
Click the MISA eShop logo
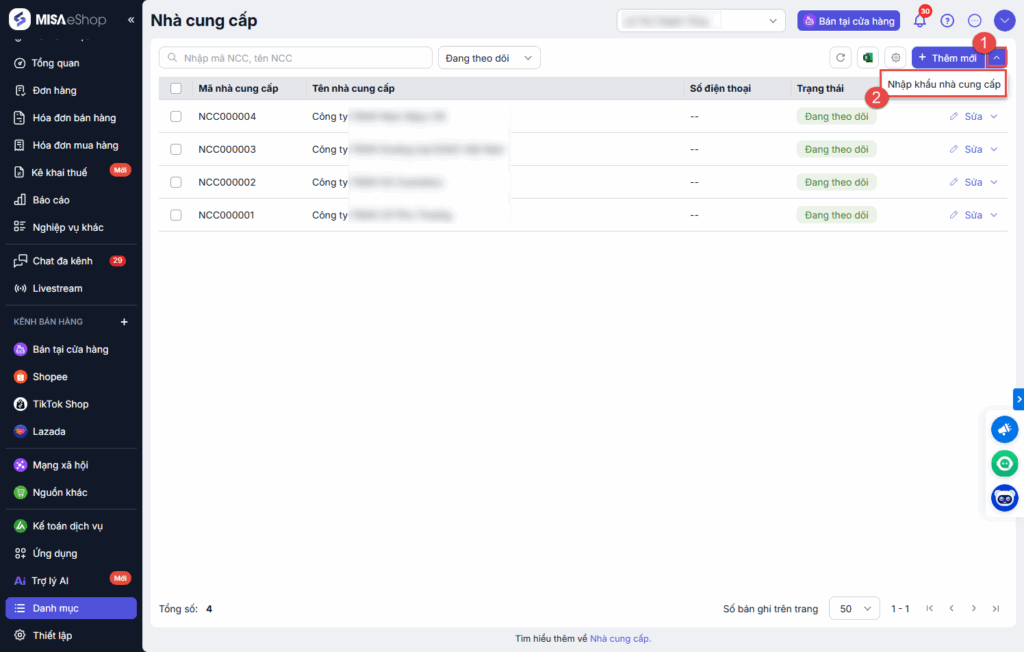coord(57,20)
